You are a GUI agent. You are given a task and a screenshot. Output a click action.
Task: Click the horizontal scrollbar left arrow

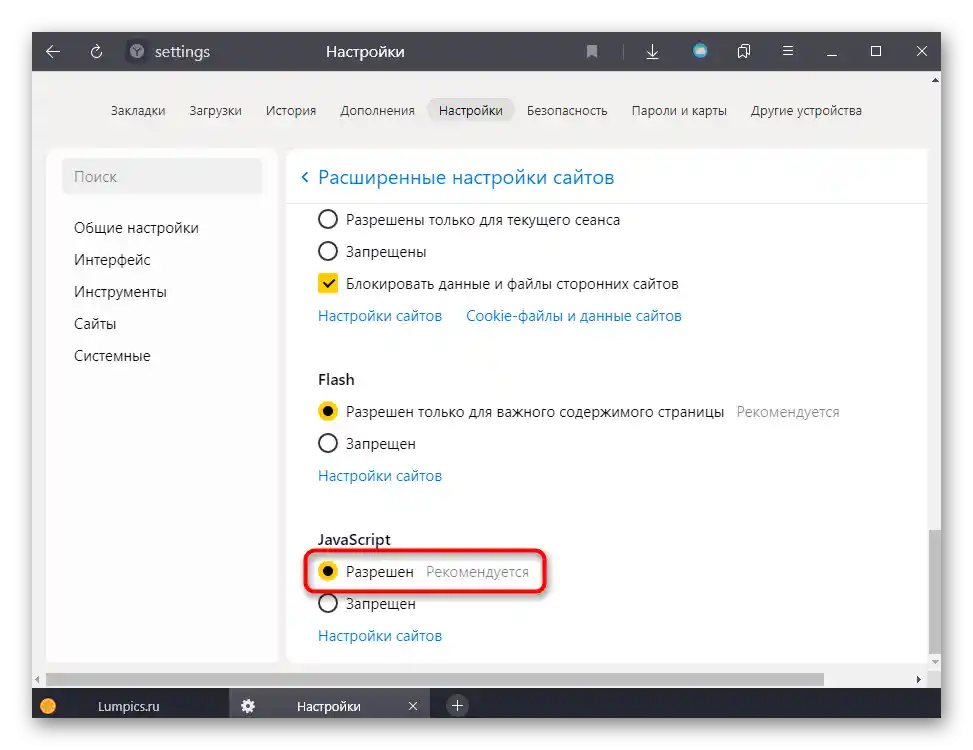(37, 679)
